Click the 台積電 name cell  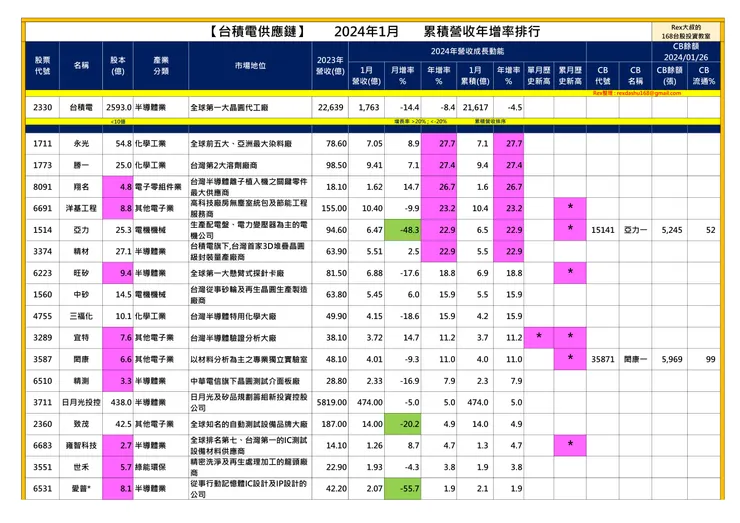pyautogui.click(x=81, y=108)
